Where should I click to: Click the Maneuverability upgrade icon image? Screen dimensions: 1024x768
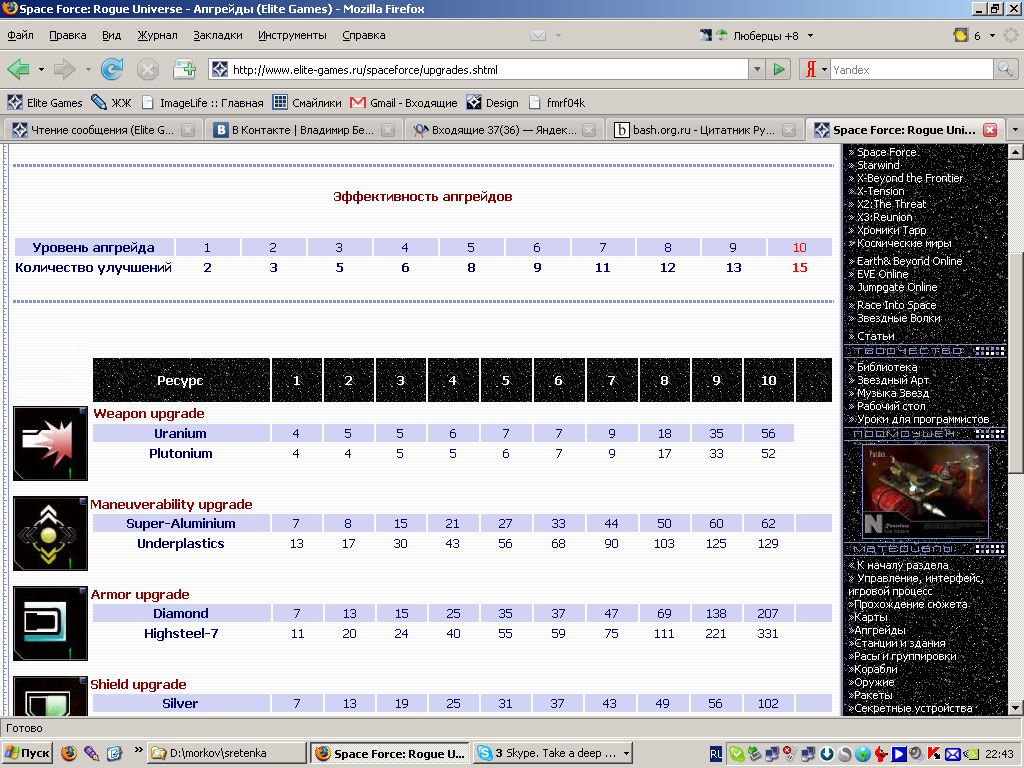tap(50, 533)
